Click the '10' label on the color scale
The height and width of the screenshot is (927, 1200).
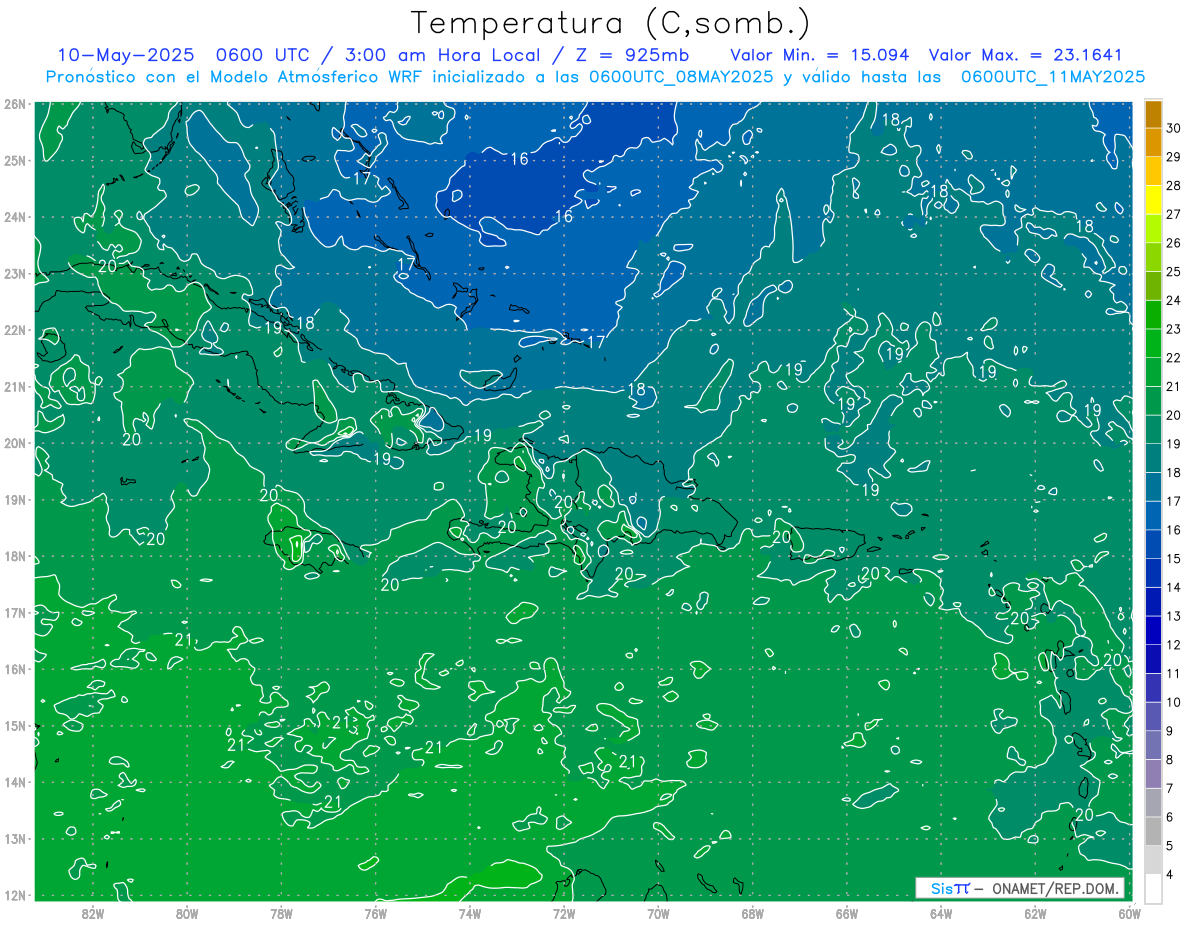[x=1174, y=702]
